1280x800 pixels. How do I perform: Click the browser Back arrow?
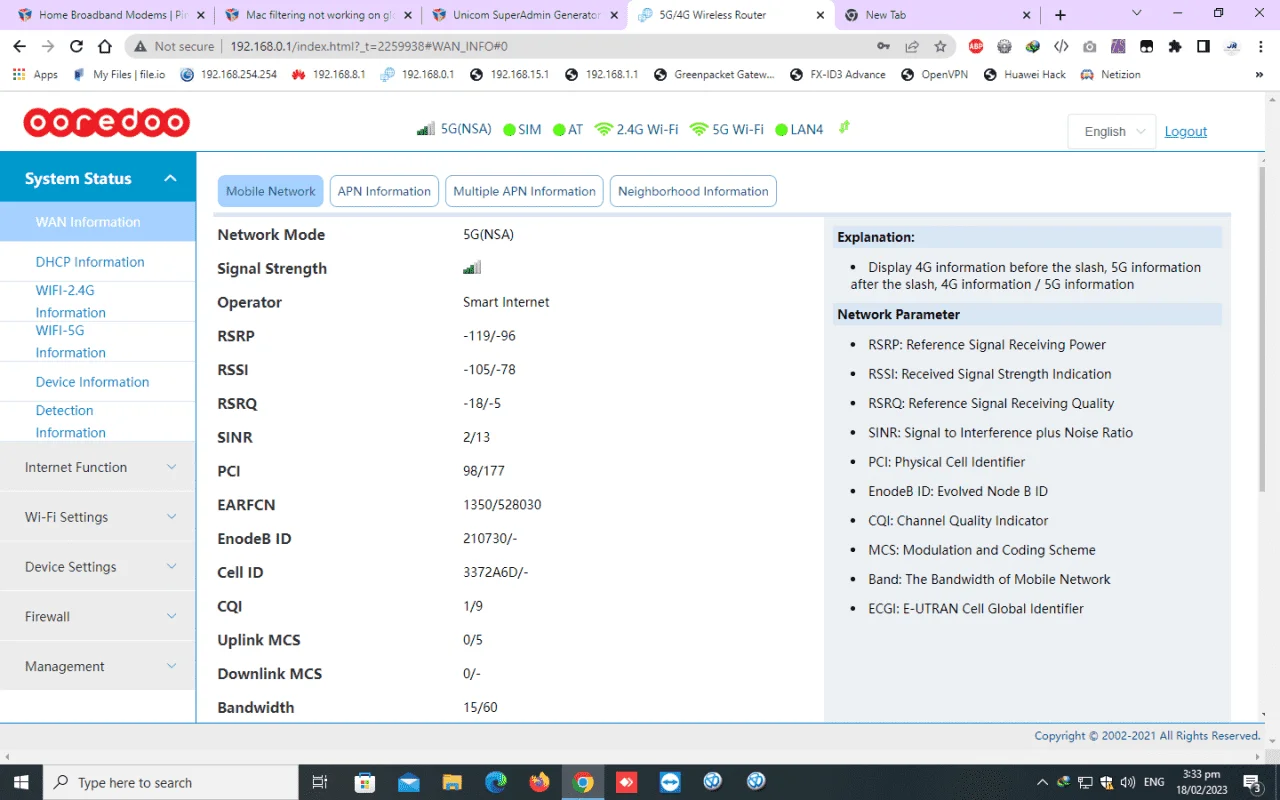[19, 46]
